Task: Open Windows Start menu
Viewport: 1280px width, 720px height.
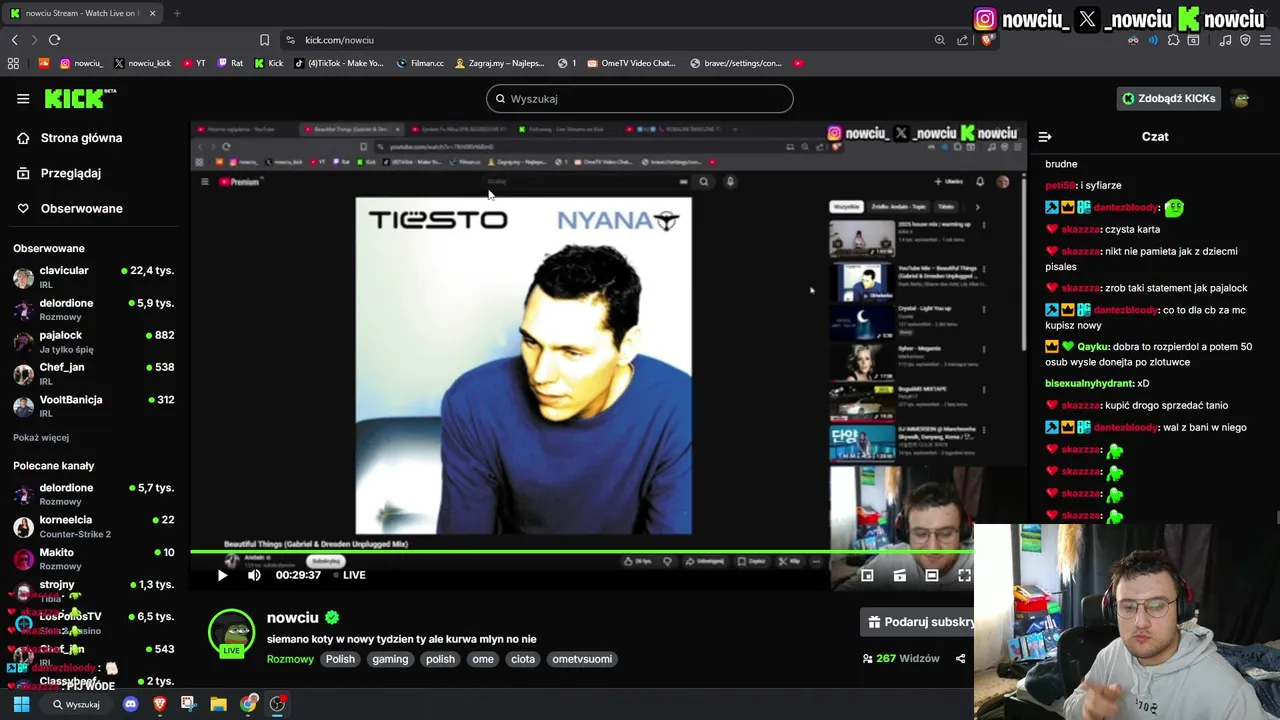Action: 21,704
